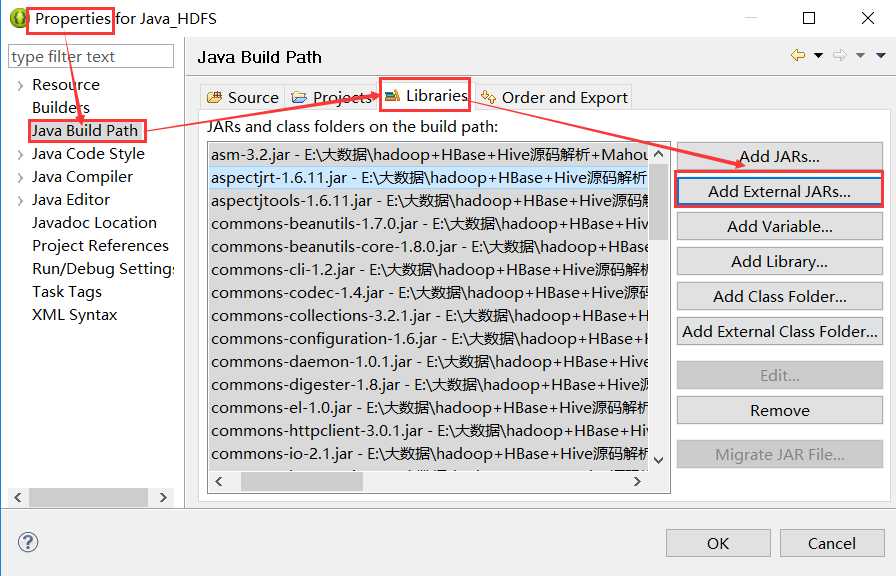The height and width of the screenshot is (576, 896).
Task: Click JAR list scroll left arrow
Action: click(x=219, y=481)
